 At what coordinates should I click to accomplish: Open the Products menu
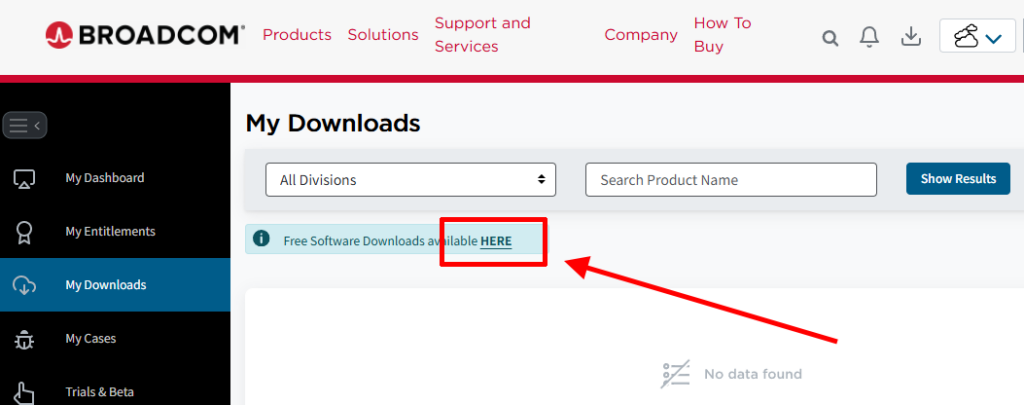click(x=297, y=35)
